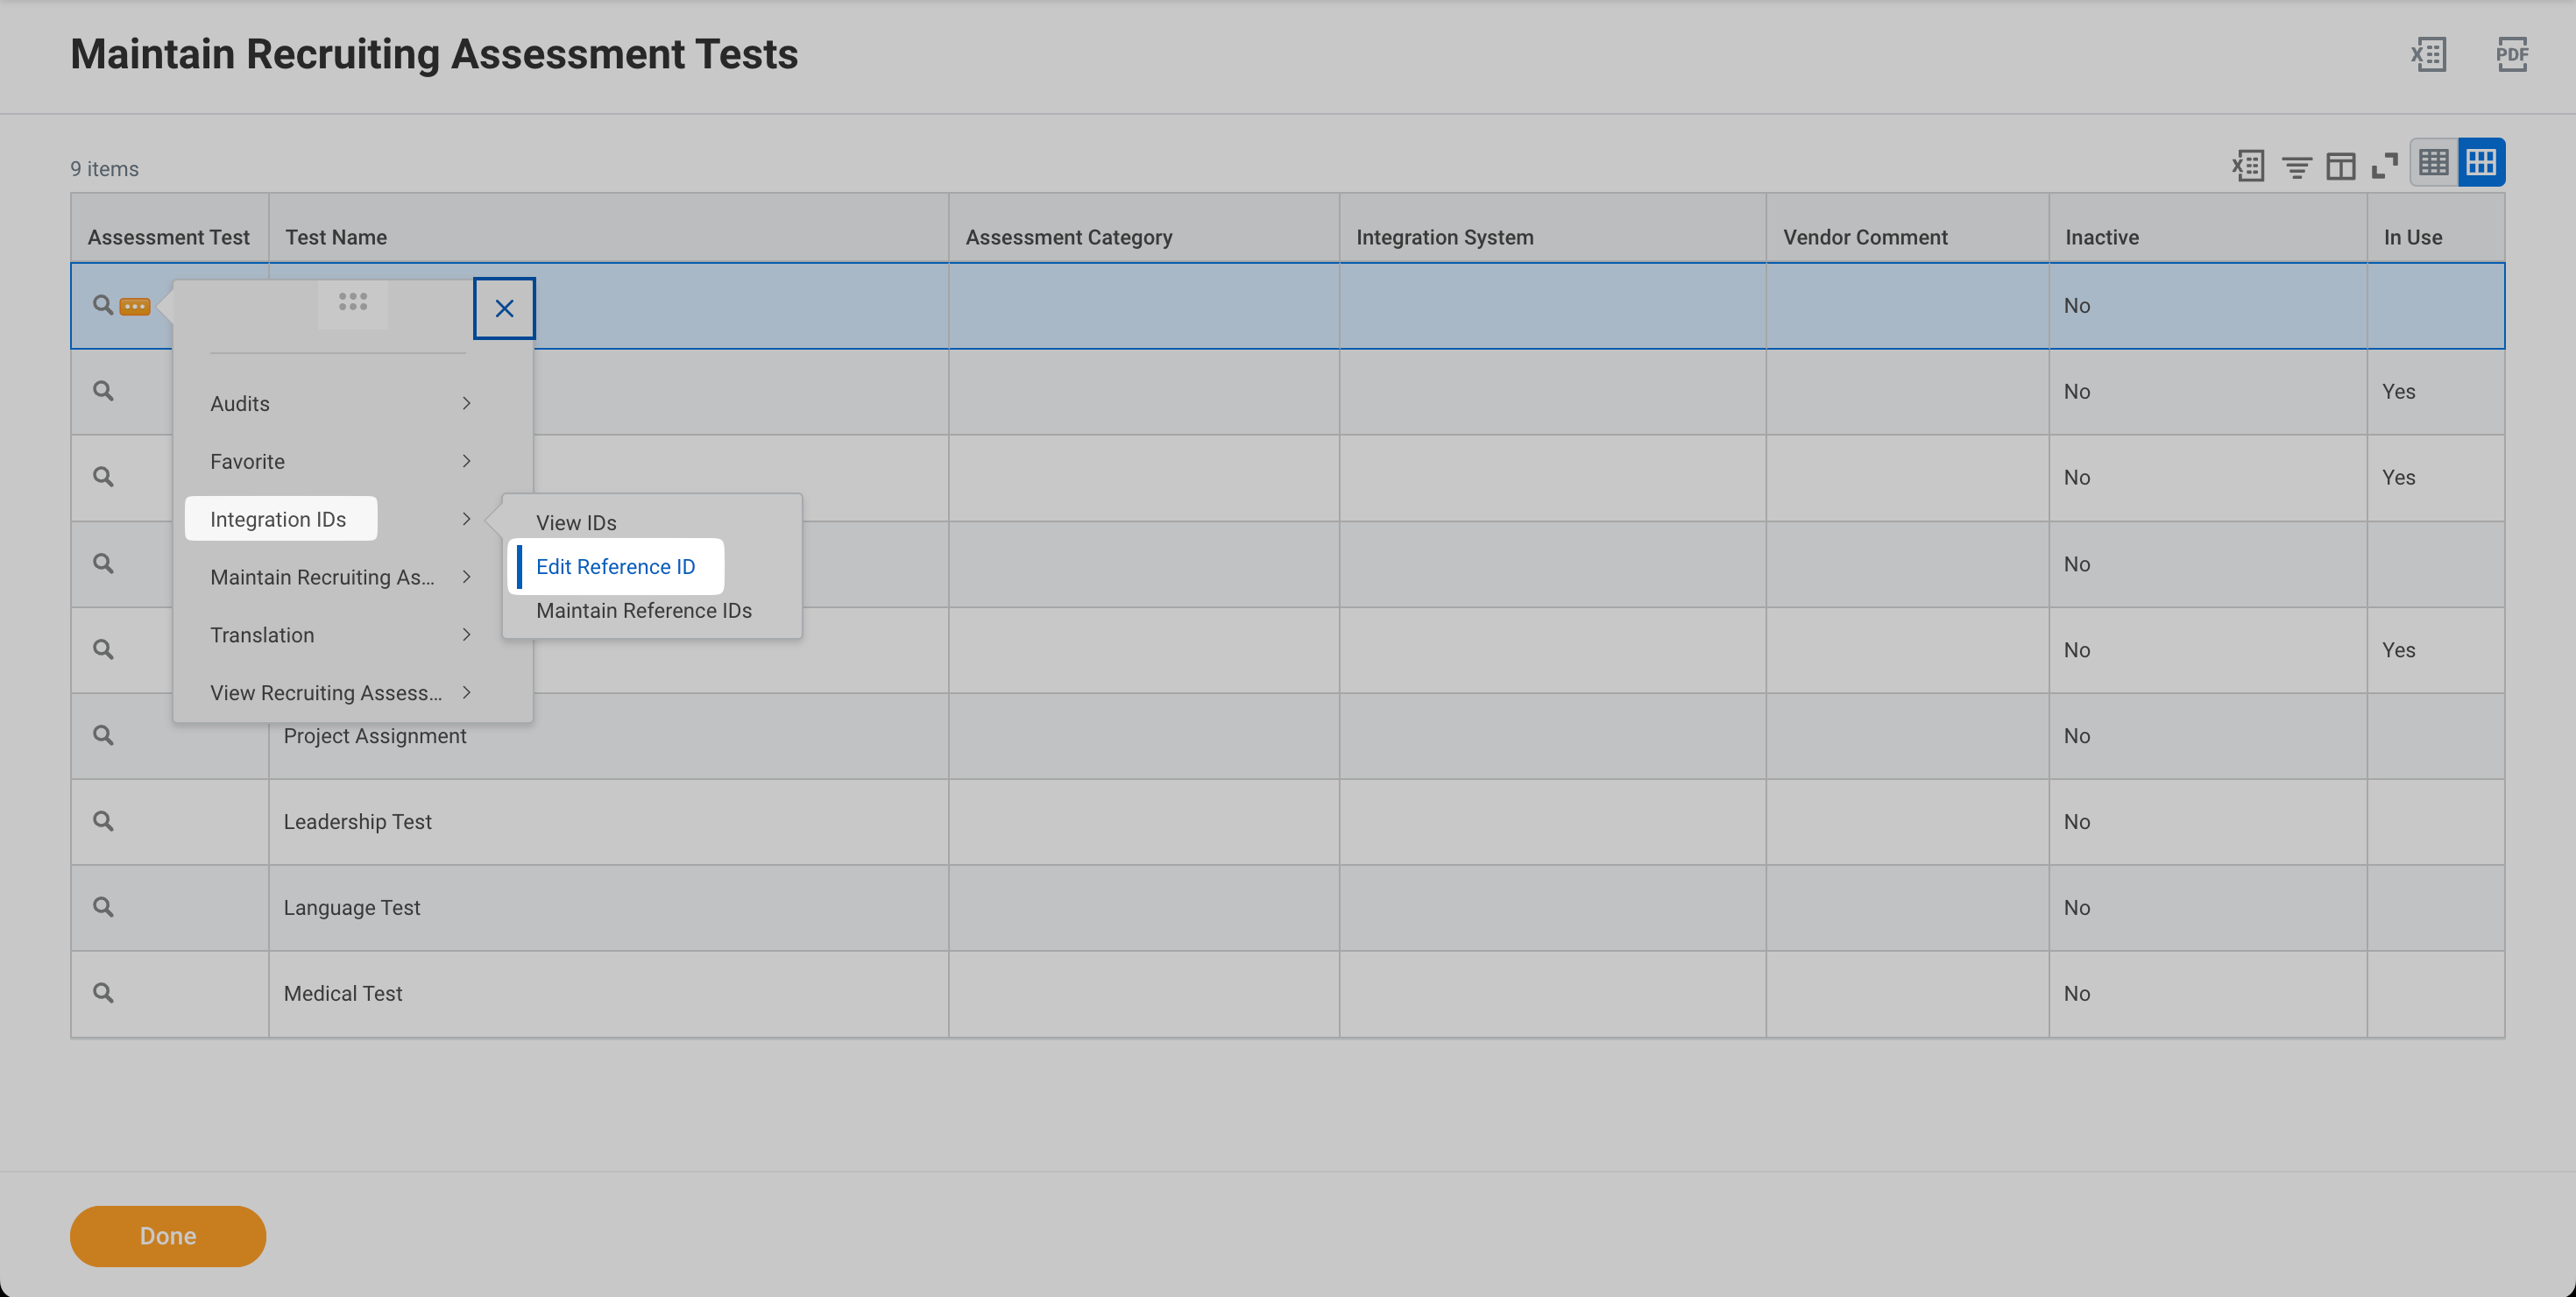Click the orange related actions icon

point(135,306)
